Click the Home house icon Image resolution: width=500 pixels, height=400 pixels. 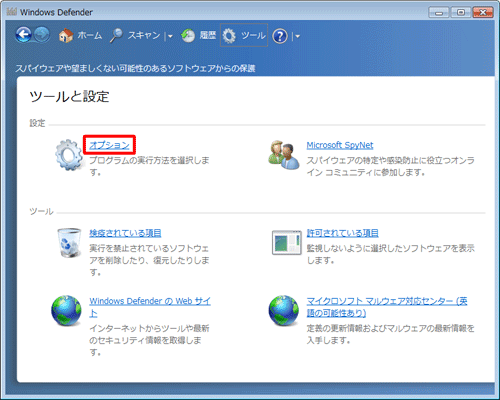pos(66,35)
